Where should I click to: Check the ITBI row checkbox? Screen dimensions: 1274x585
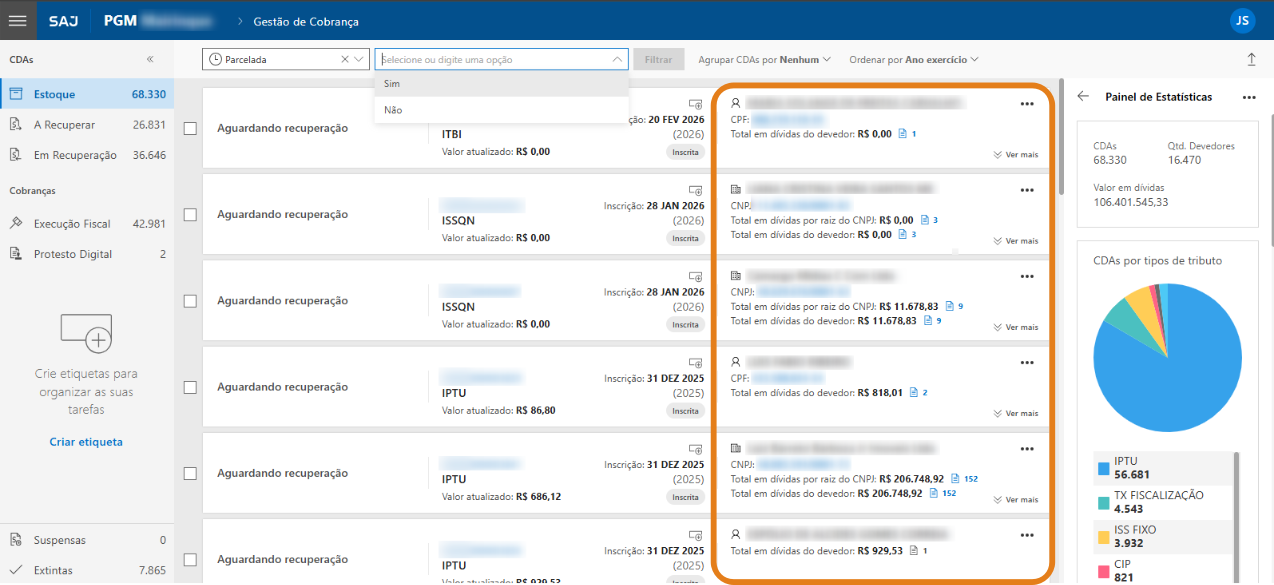click(190, 129)
